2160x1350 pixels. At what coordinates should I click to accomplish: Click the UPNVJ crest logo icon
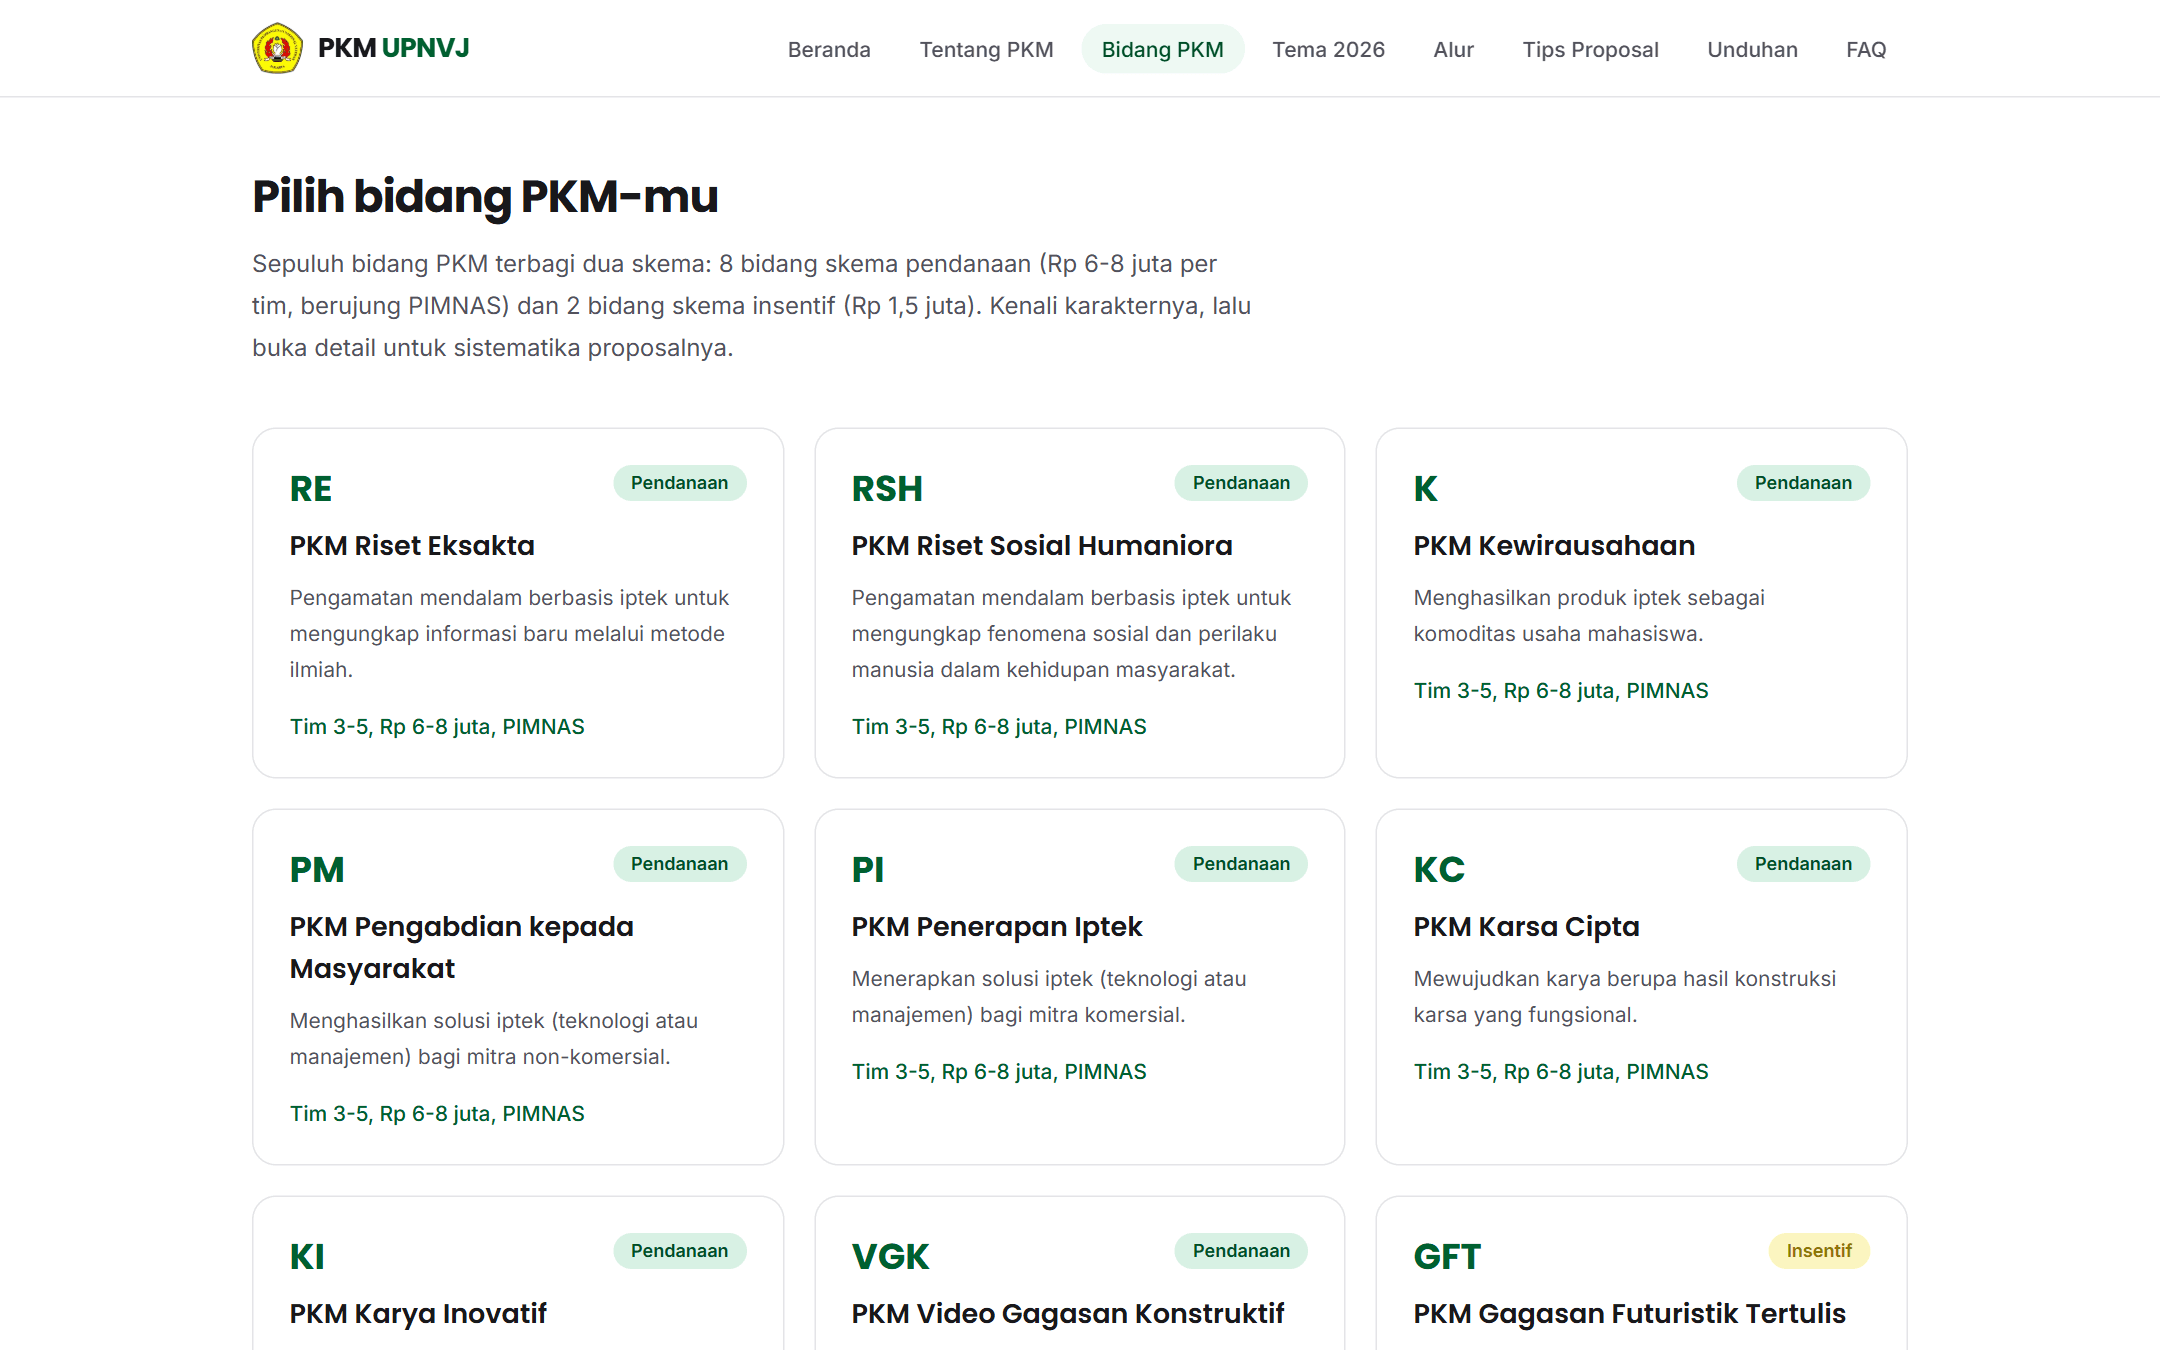(277, 48)
